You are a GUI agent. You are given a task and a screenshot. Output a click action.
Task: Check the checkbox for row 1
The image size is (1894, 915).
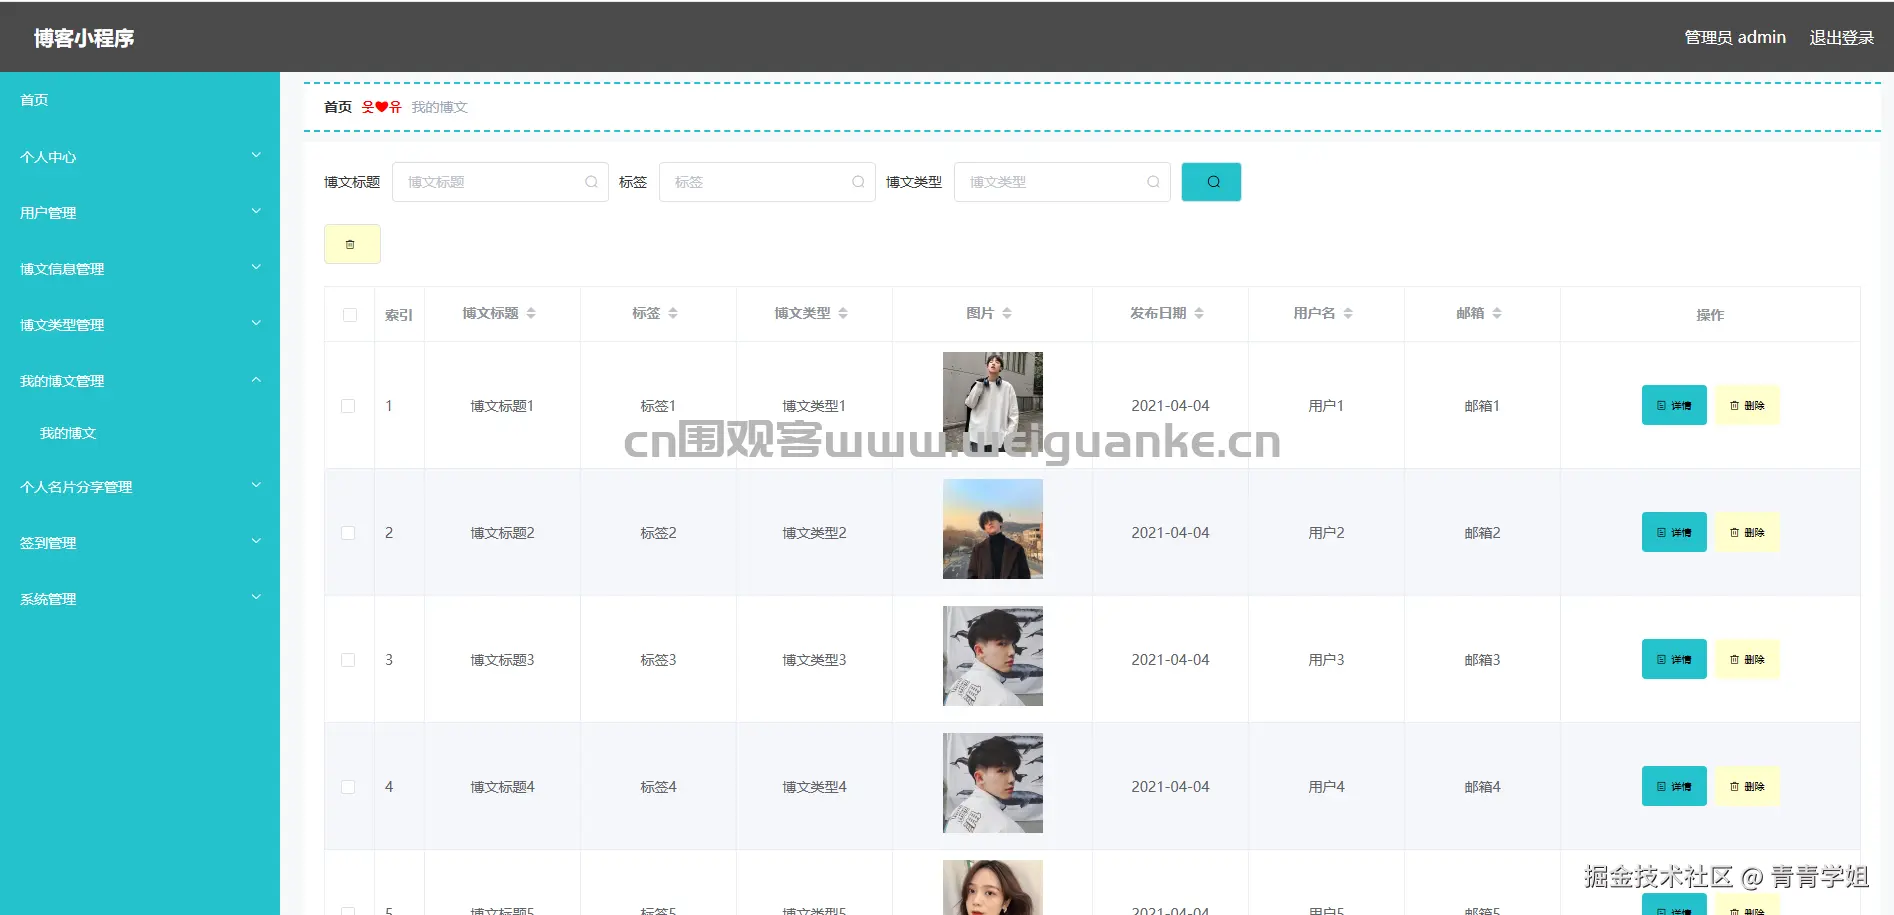point(348,406)
